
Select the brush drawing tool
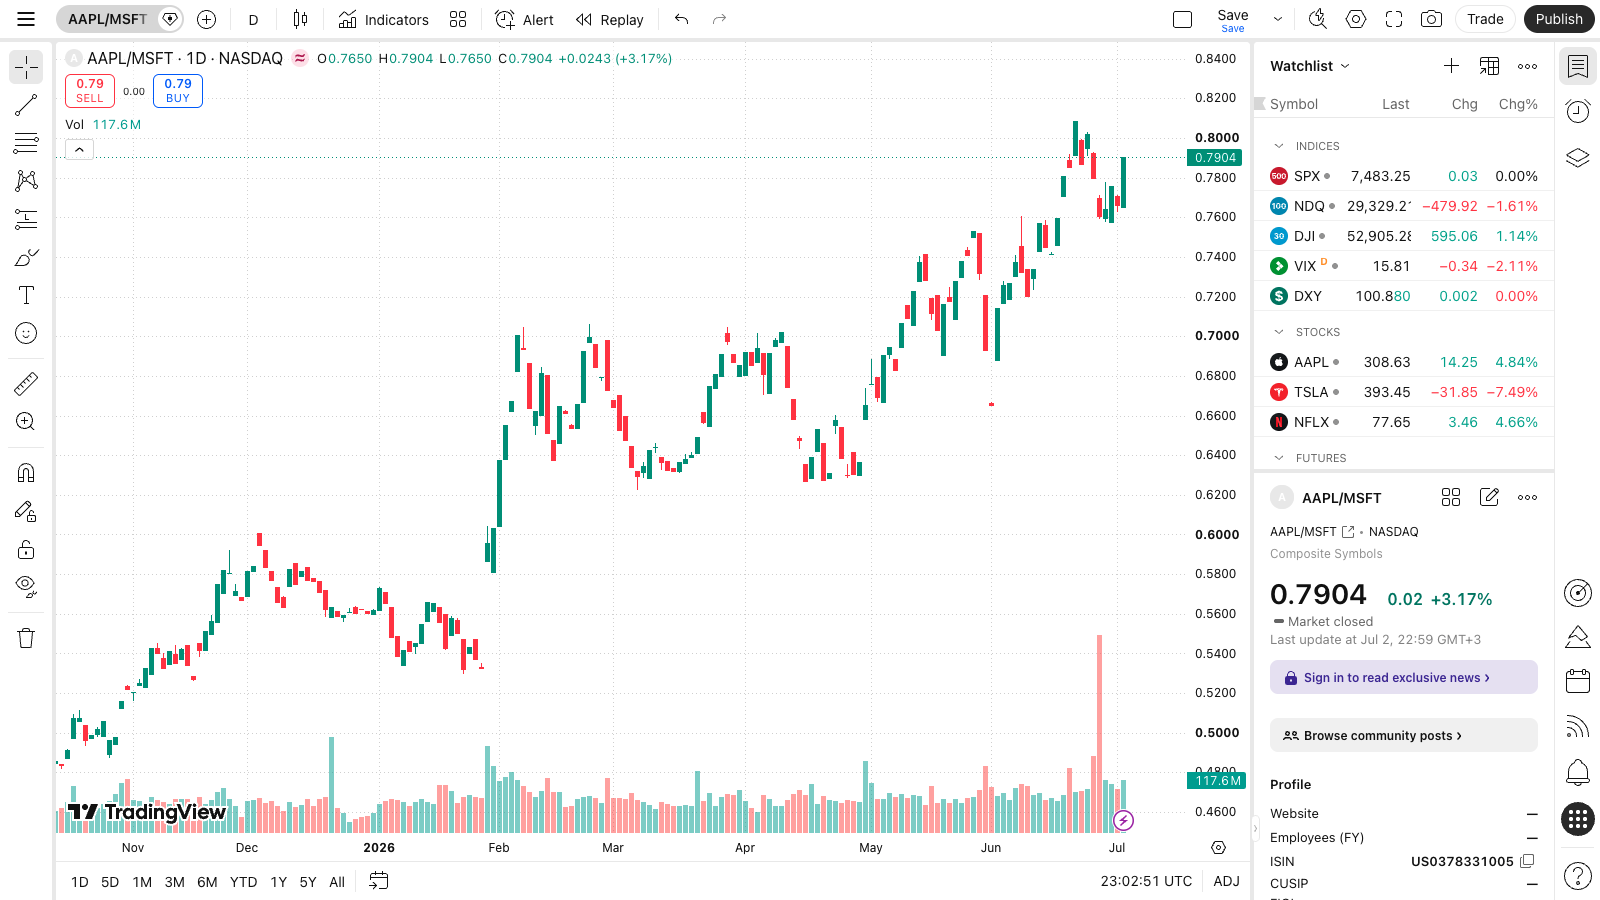[x=26, y=257]
